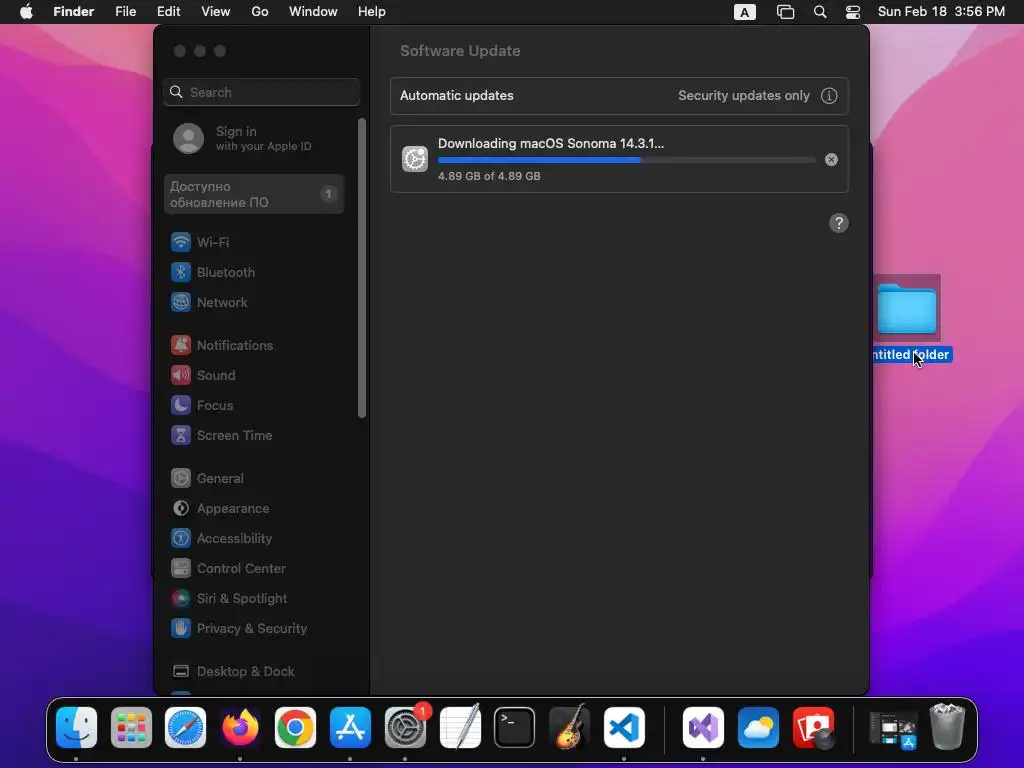Screen dimensions: 1024x768
Task: Open the software update available notice
Action: [x=254, y=194]
